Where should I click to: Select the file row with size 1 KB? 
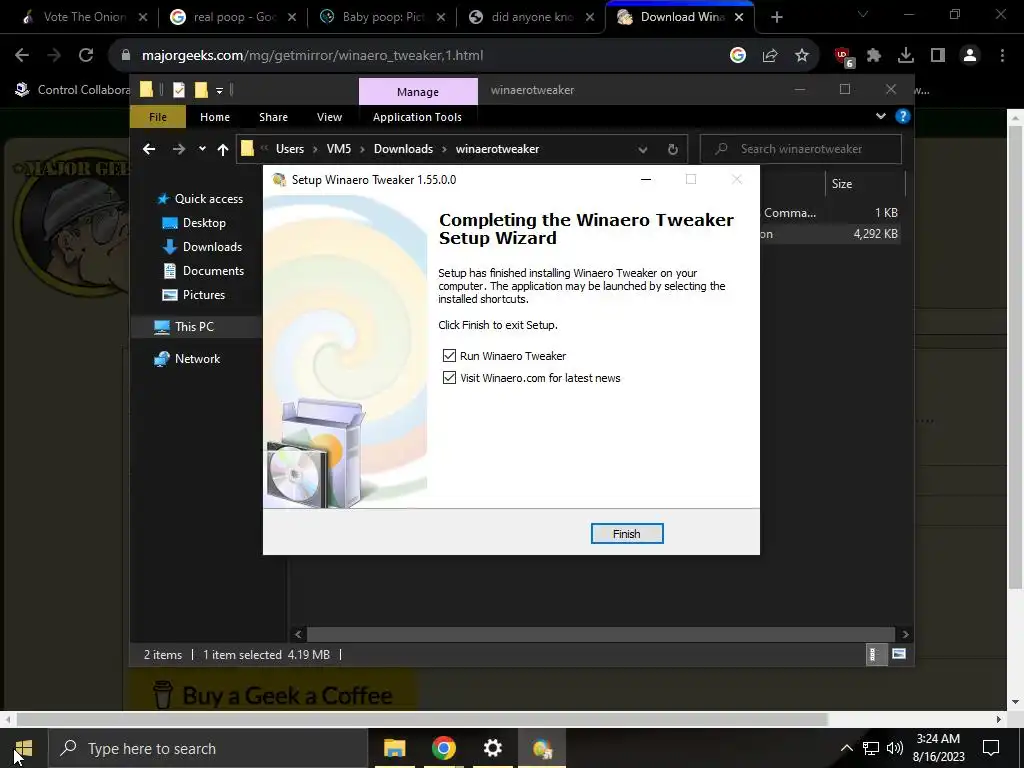tap(831, 213)
